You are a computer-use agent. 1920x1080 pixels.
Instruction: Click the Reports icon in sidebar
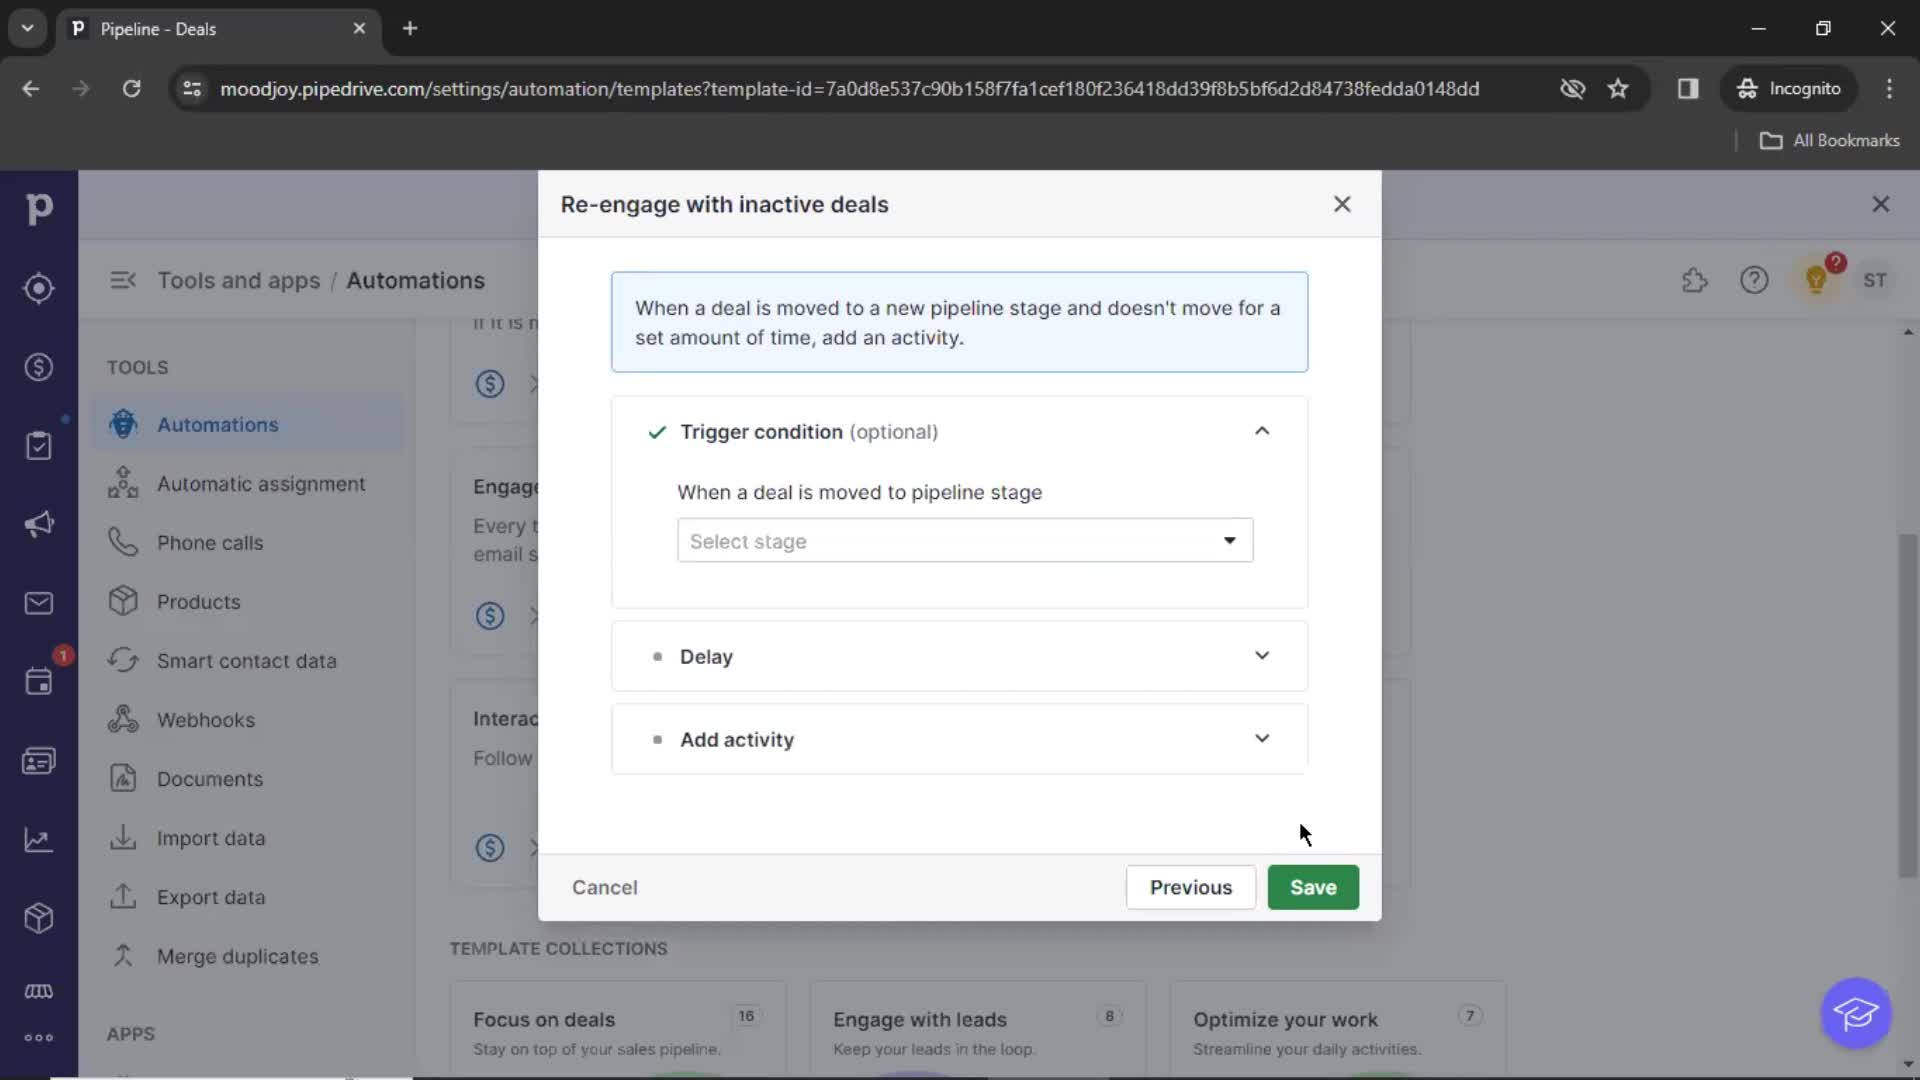tap(38, 839)
